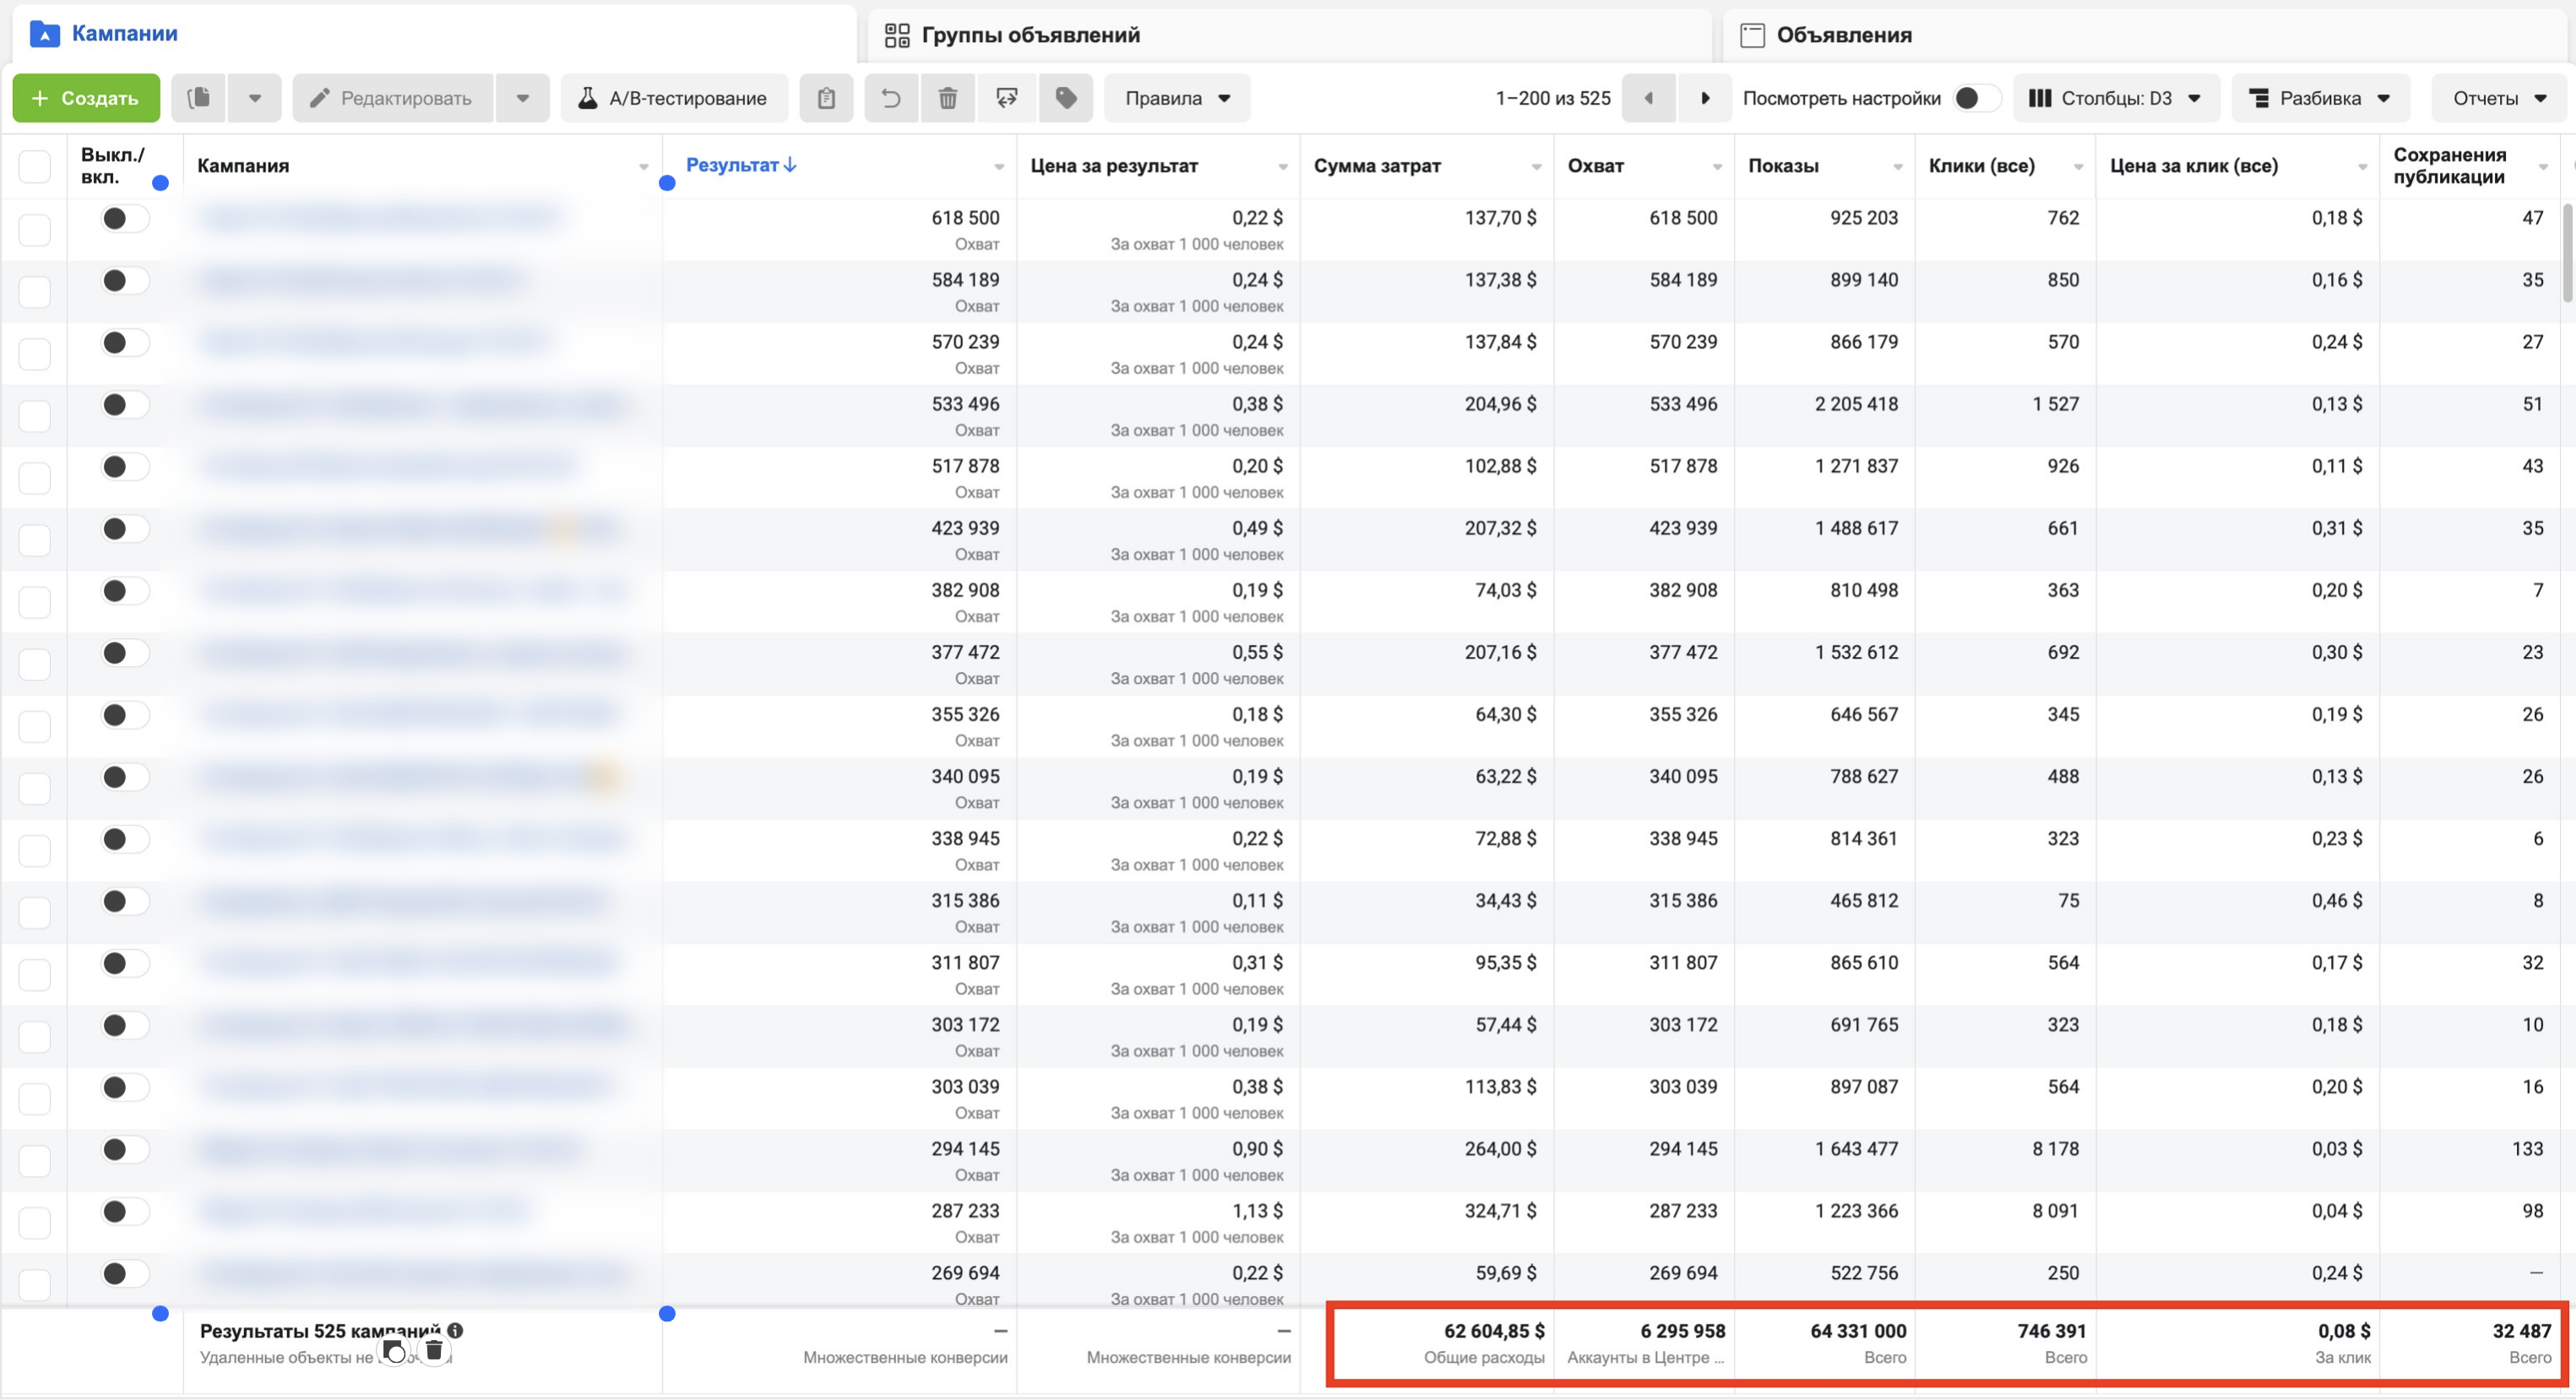Screen dimensions: 2576x1400
Task: Toggle on campaign with 618 500 result
Action: point(125,218)
